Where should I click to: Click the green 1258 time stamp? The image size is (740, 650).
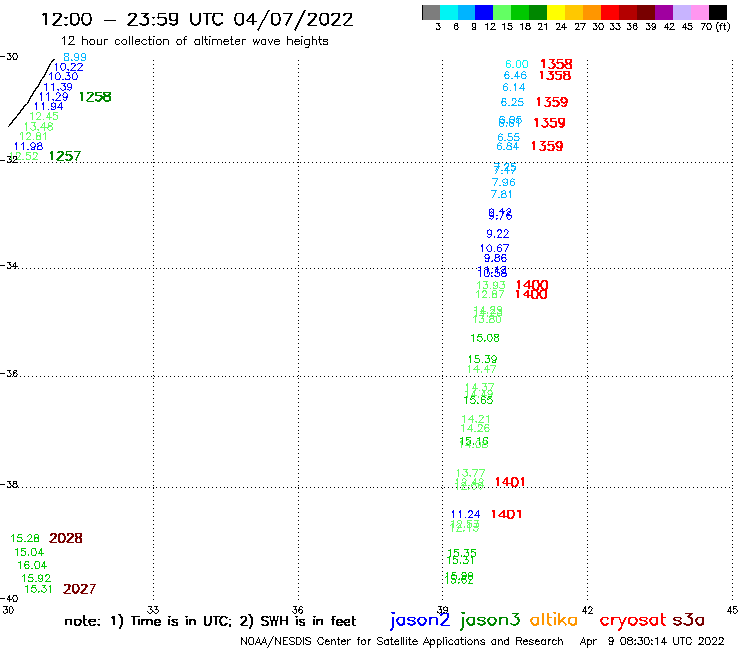pos(95,97)
